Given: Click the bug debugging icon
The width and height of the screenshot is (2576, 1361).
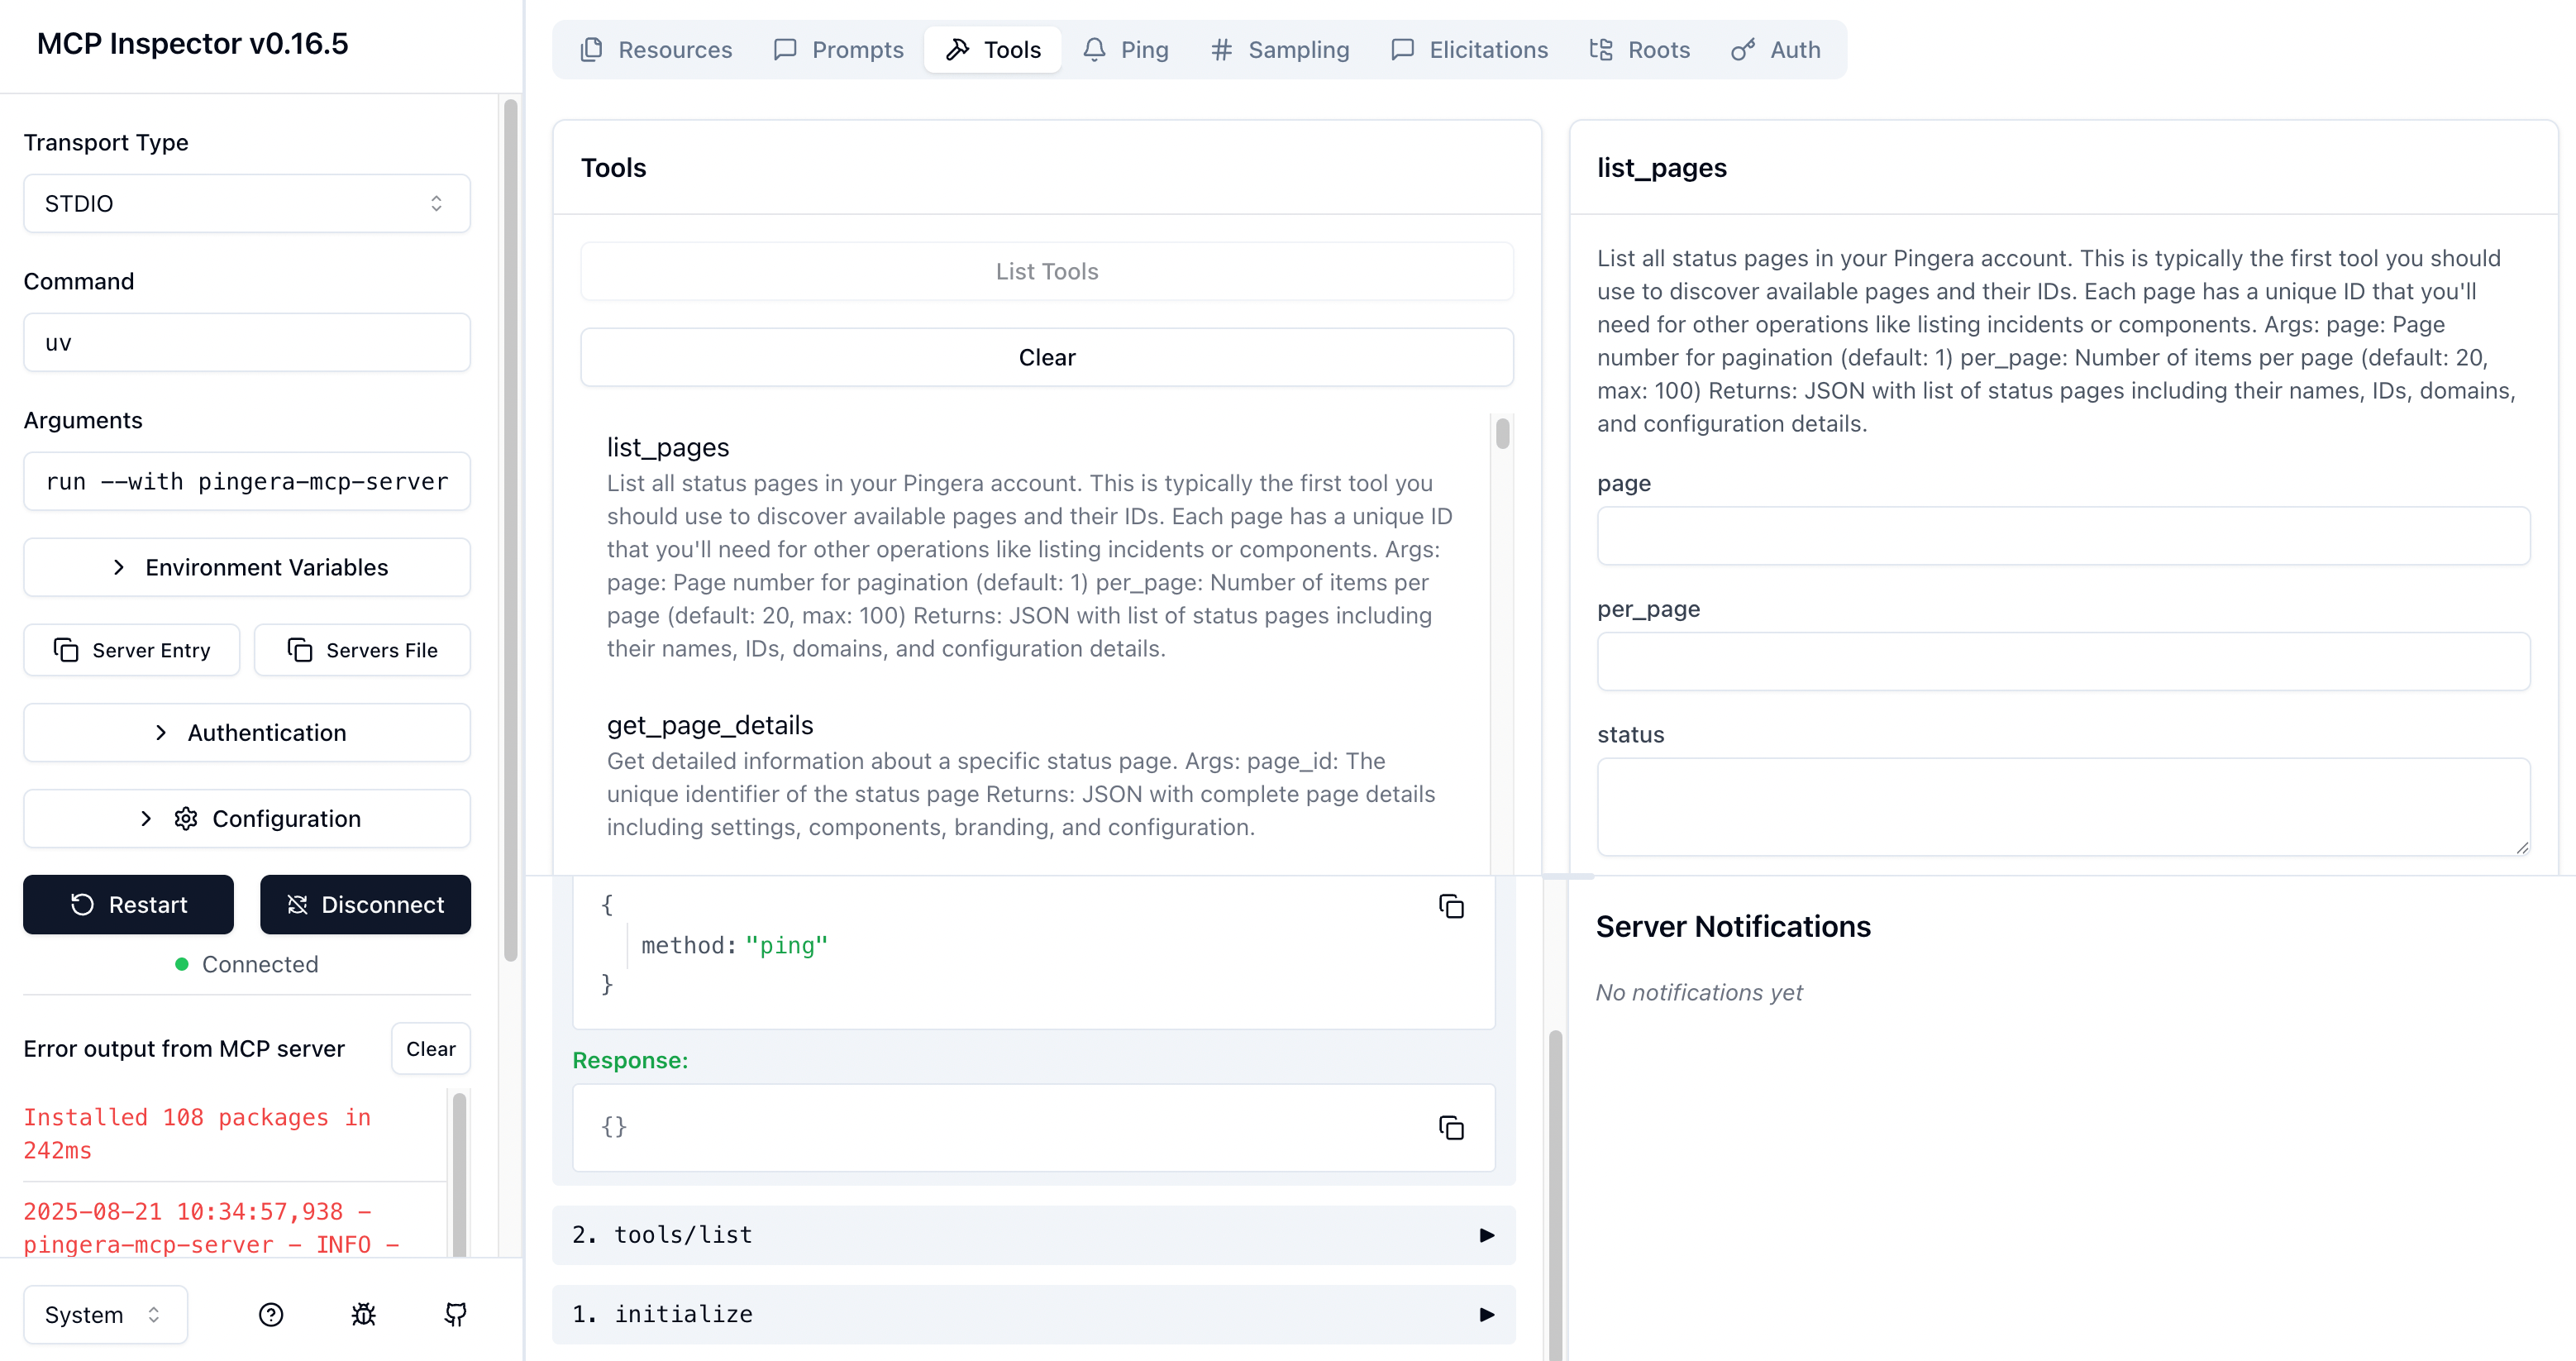Looking at the screenshot, I should coord(363,1314).
